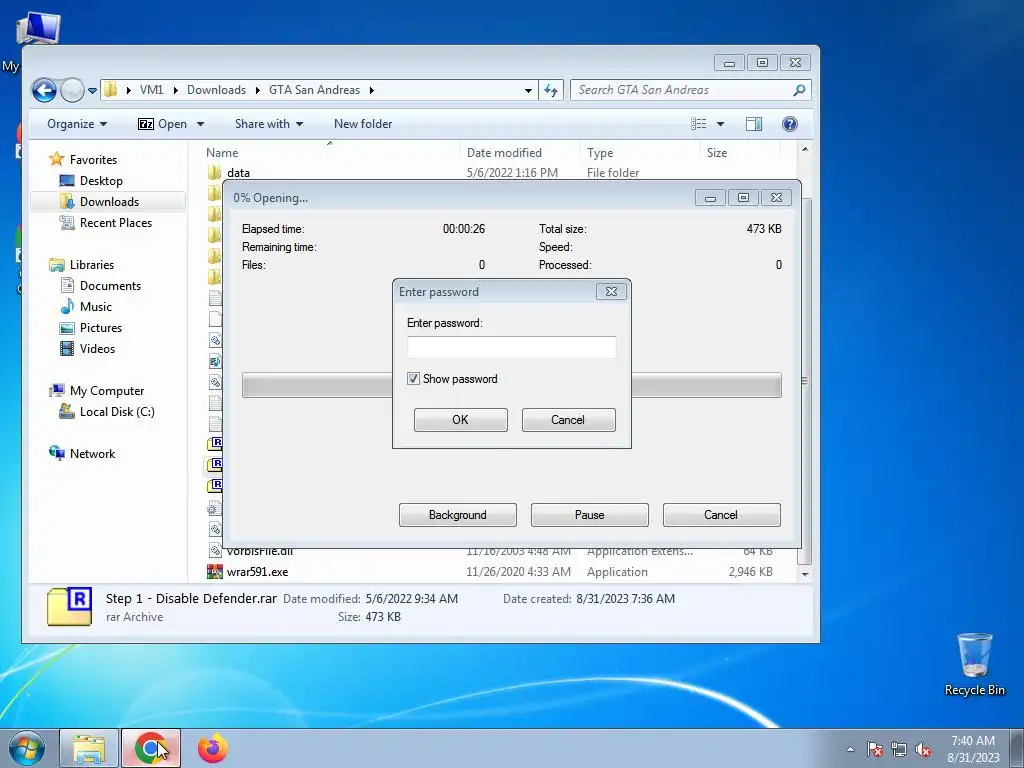Open the recent pages dropdown beside Forward
Screen dimensions: 1024x768
tap(92, 91)
